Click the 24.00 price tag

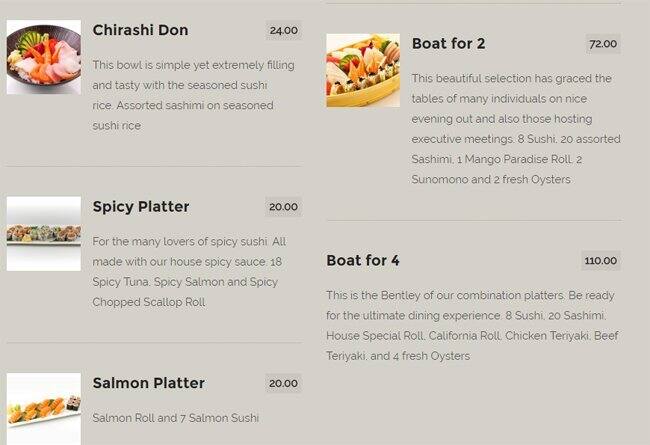point(284,30)
